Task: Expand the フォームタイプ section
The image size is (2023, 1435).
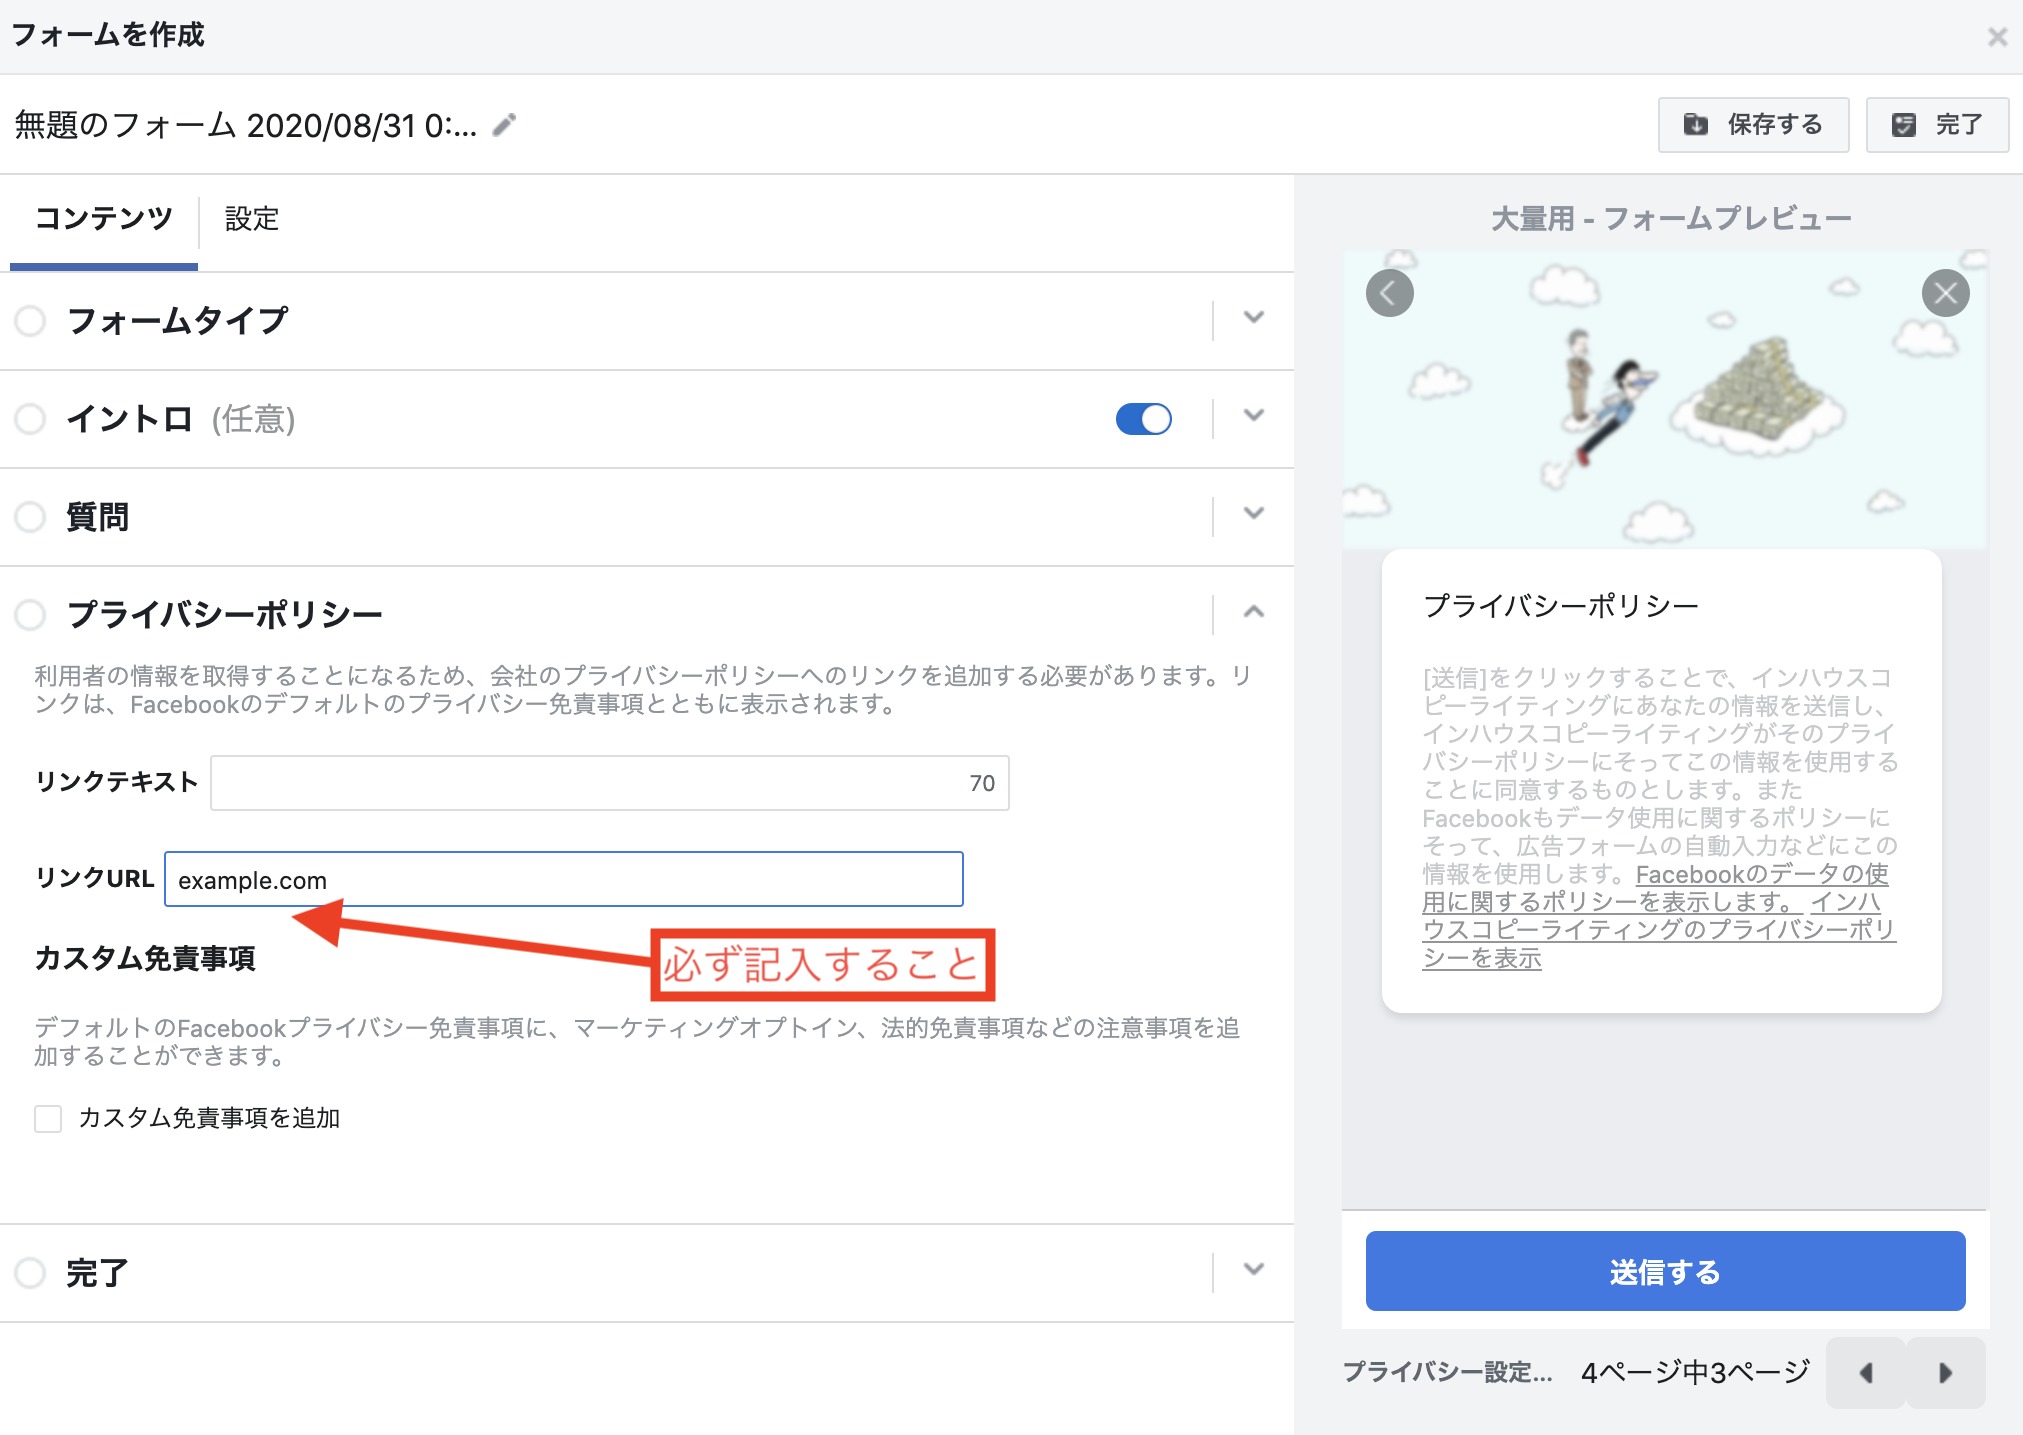Action: pos(1253,318)
